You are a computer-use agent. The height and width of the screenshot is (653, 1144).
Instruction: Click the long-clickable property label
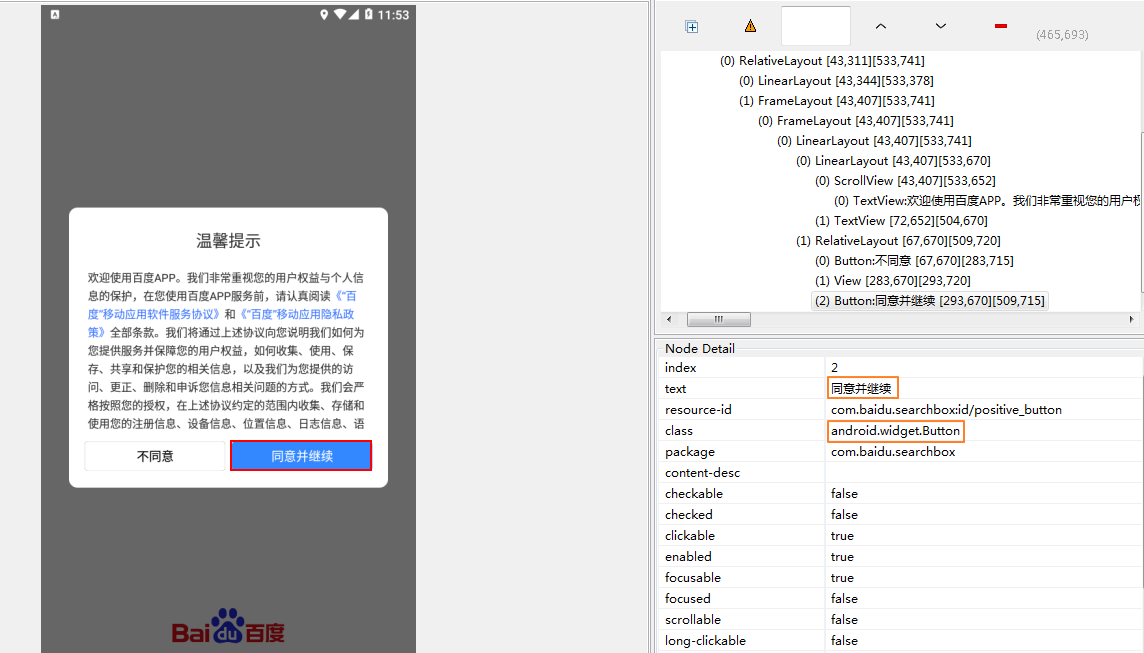coord(706,641)
